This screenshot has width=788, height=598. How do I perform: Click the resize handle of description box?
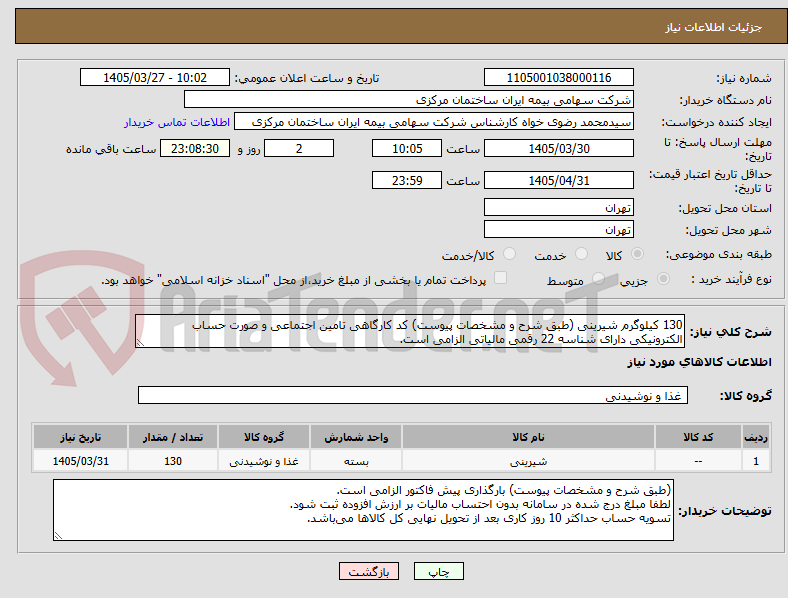[x=140, y=342]
